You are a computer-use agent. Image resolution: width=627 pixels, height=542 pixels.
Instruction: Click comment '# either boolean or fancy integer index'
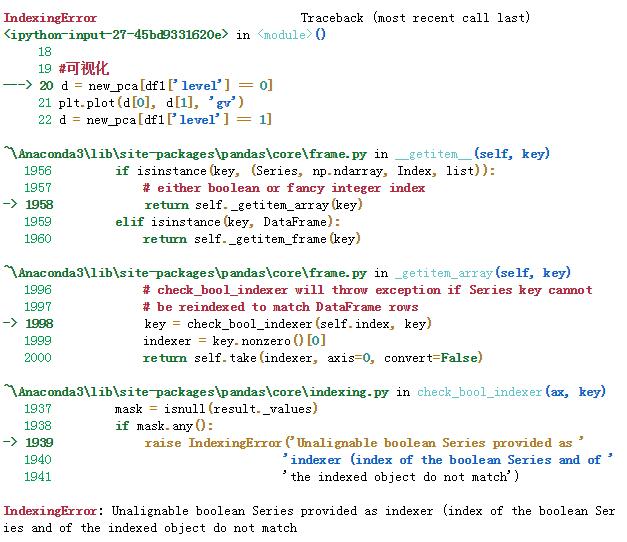(x=284, y=188)
